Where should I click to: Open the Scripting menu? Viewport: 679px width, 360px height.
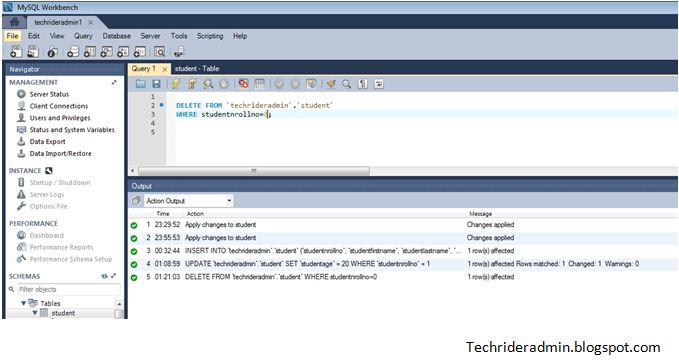[210, 36]
